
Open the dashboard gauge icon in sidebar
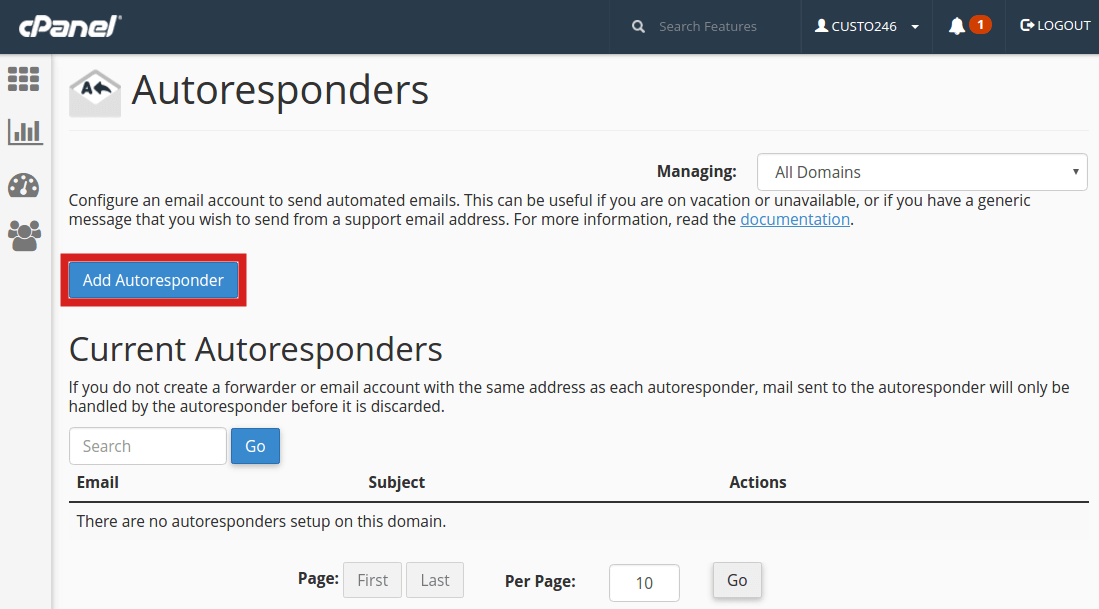(24, 185)
